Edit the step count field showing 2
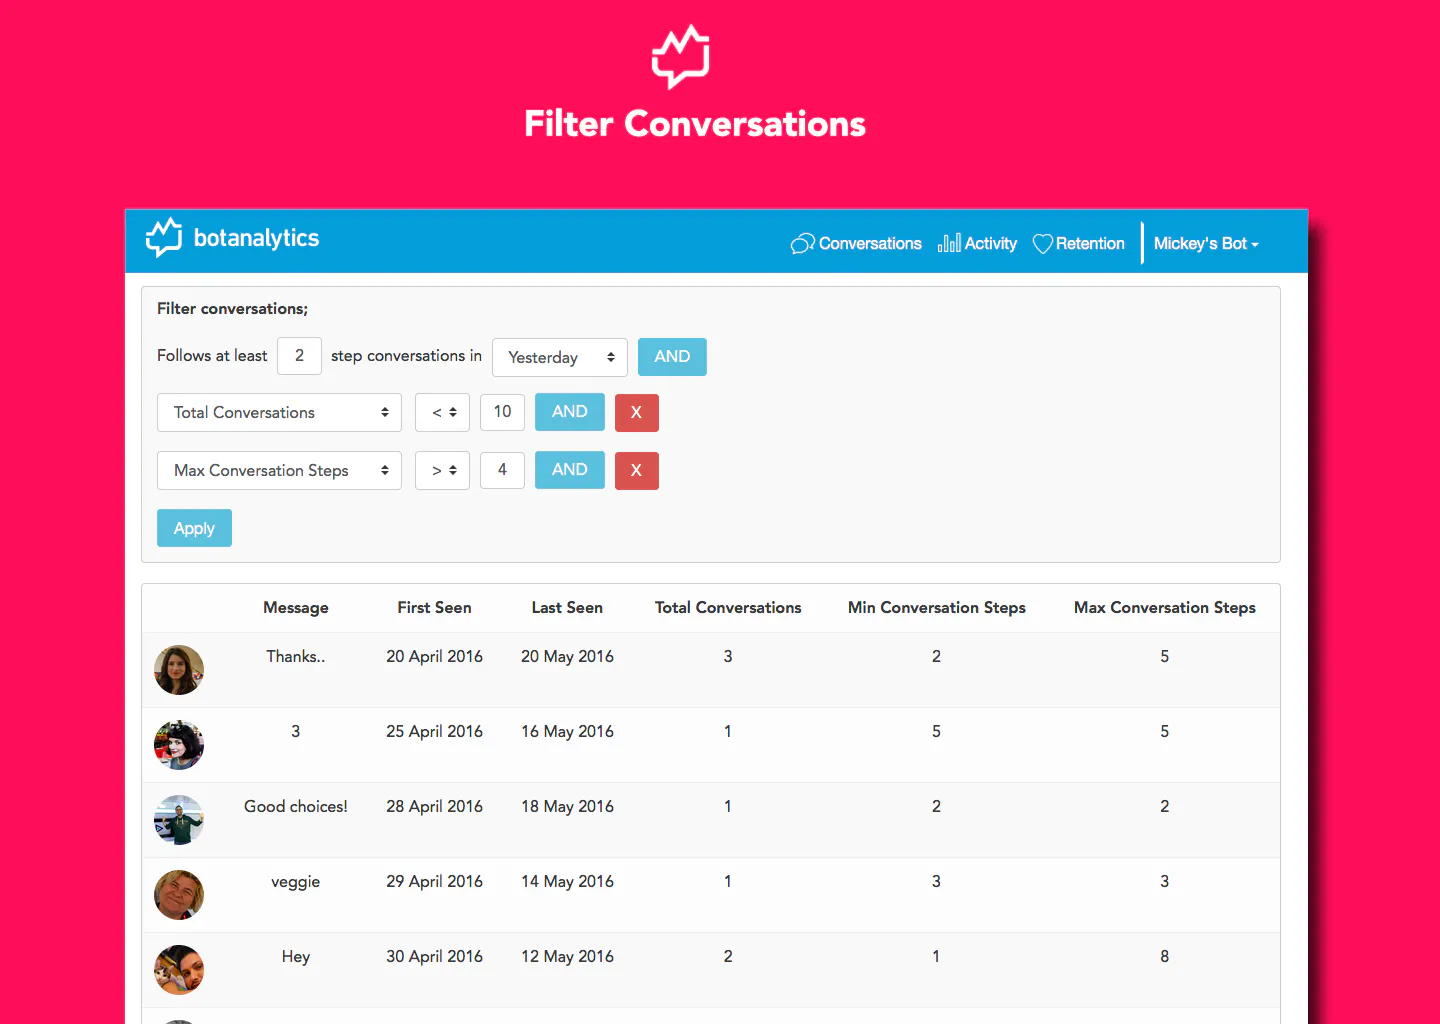1440x1024 pixels. (x=299, y=356)
